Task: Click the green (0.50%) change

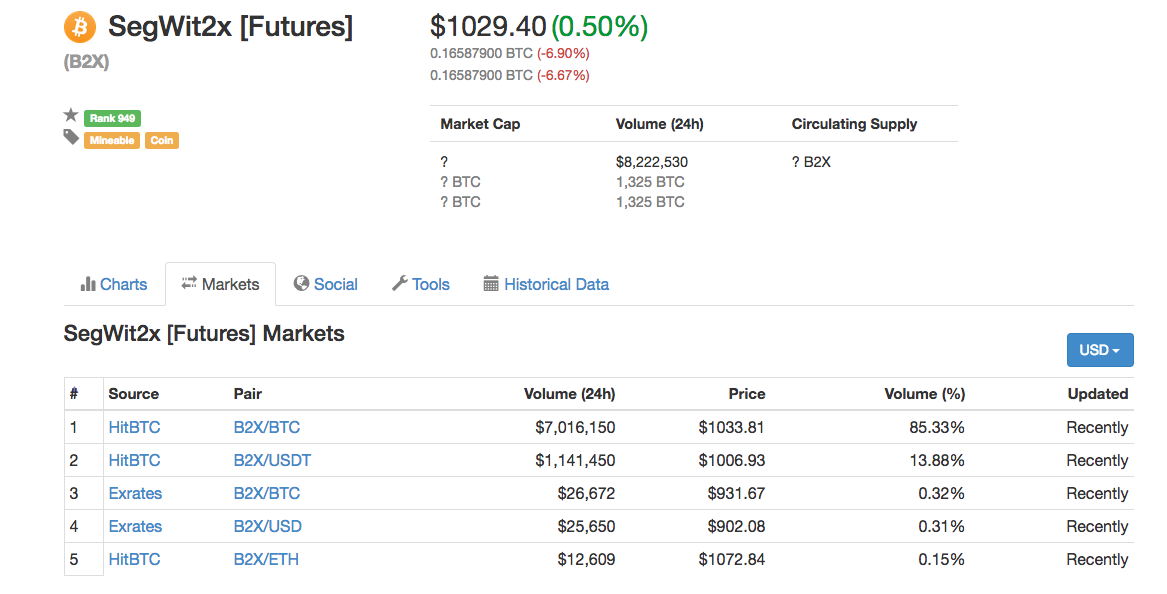Action: coord(599,27)
